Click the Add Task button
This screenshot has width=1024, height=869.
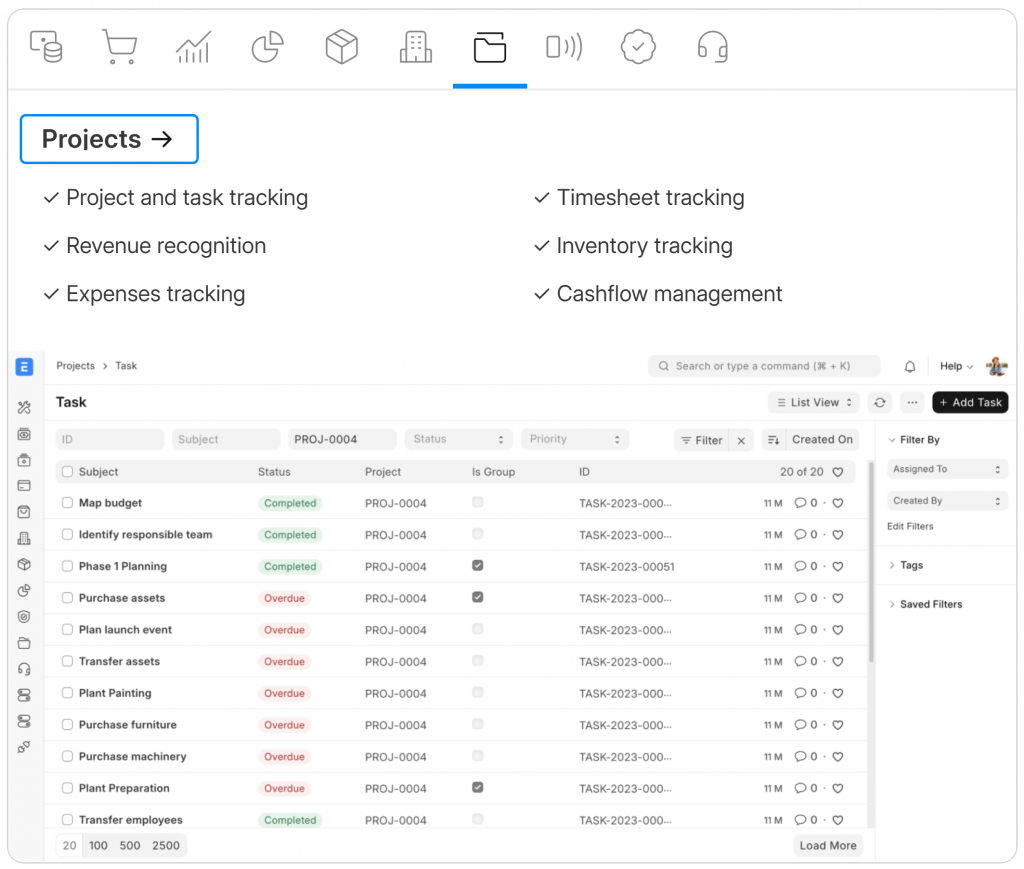[970, 402]
